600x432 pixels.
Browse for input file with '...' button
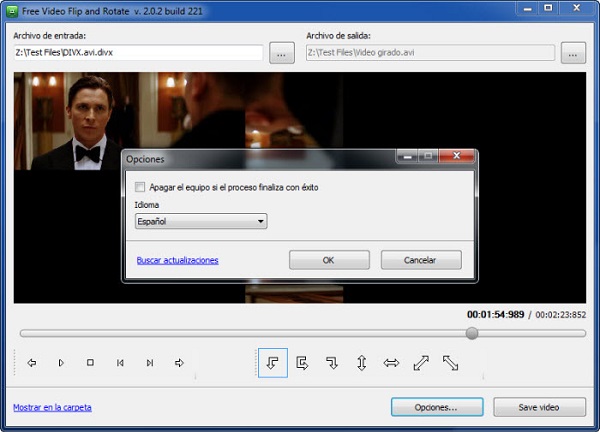click(x=282, y=53)
